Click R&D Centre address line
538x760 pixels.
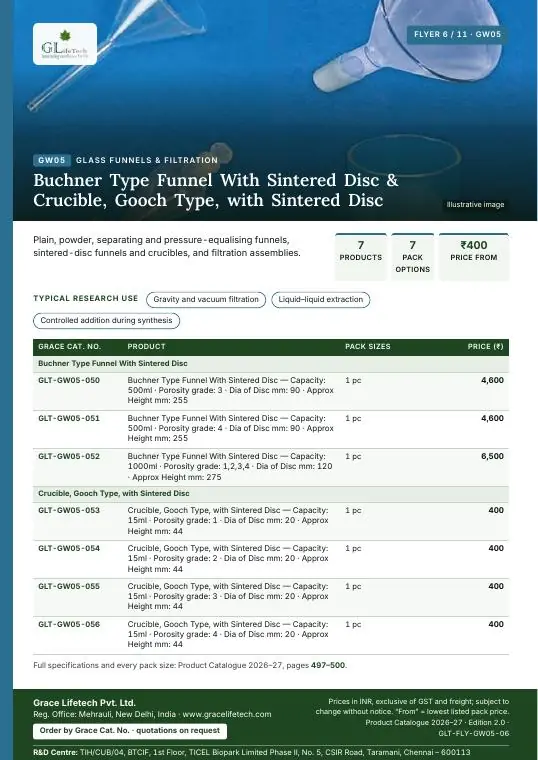pos(252,752)
